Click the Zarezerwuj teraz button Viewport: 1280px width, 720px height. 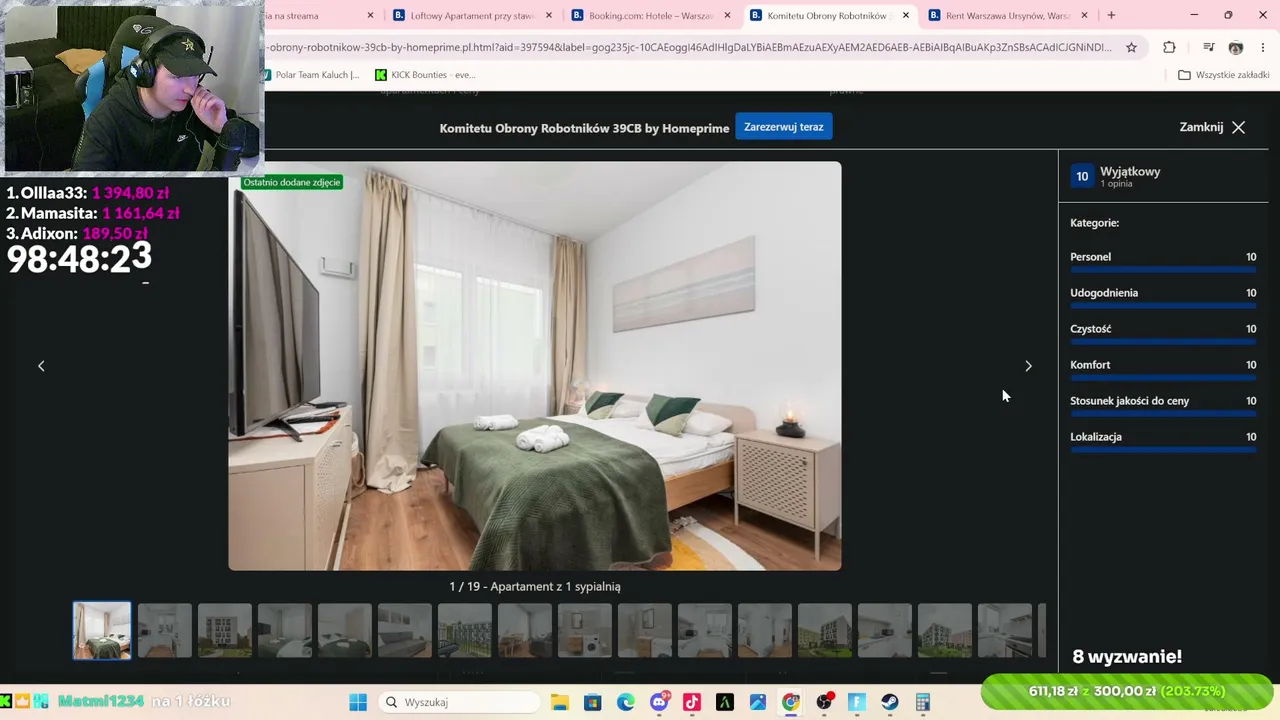tap(784, 127)
